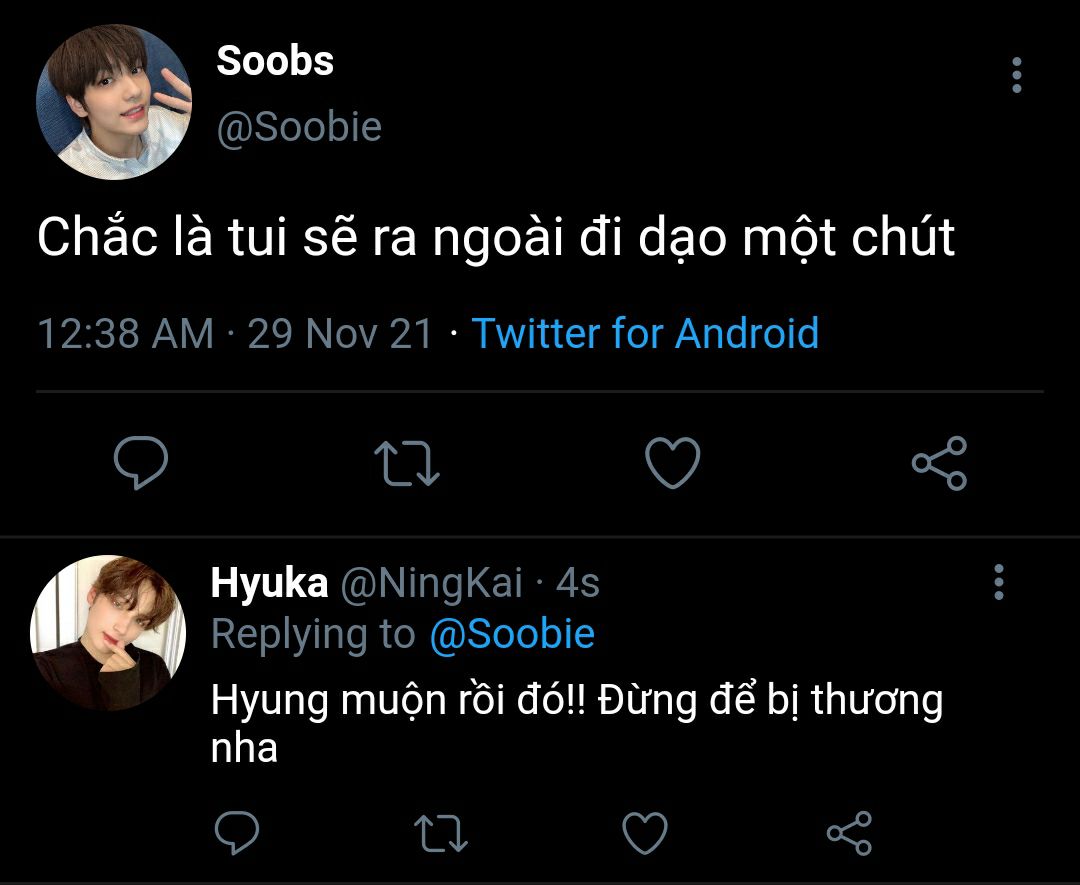
Task: View Hyuka's profile picture
Action: [108, 632]
